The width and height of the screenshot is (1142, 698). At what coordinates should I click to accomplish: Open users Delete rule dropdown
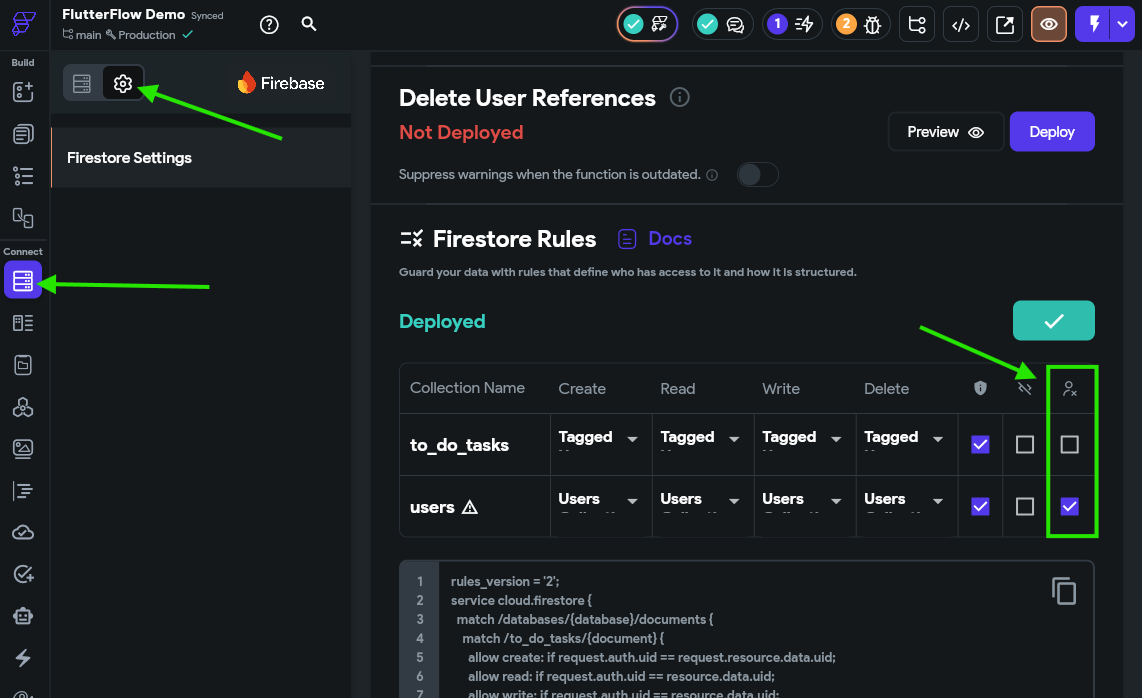[x=907, y=506]
